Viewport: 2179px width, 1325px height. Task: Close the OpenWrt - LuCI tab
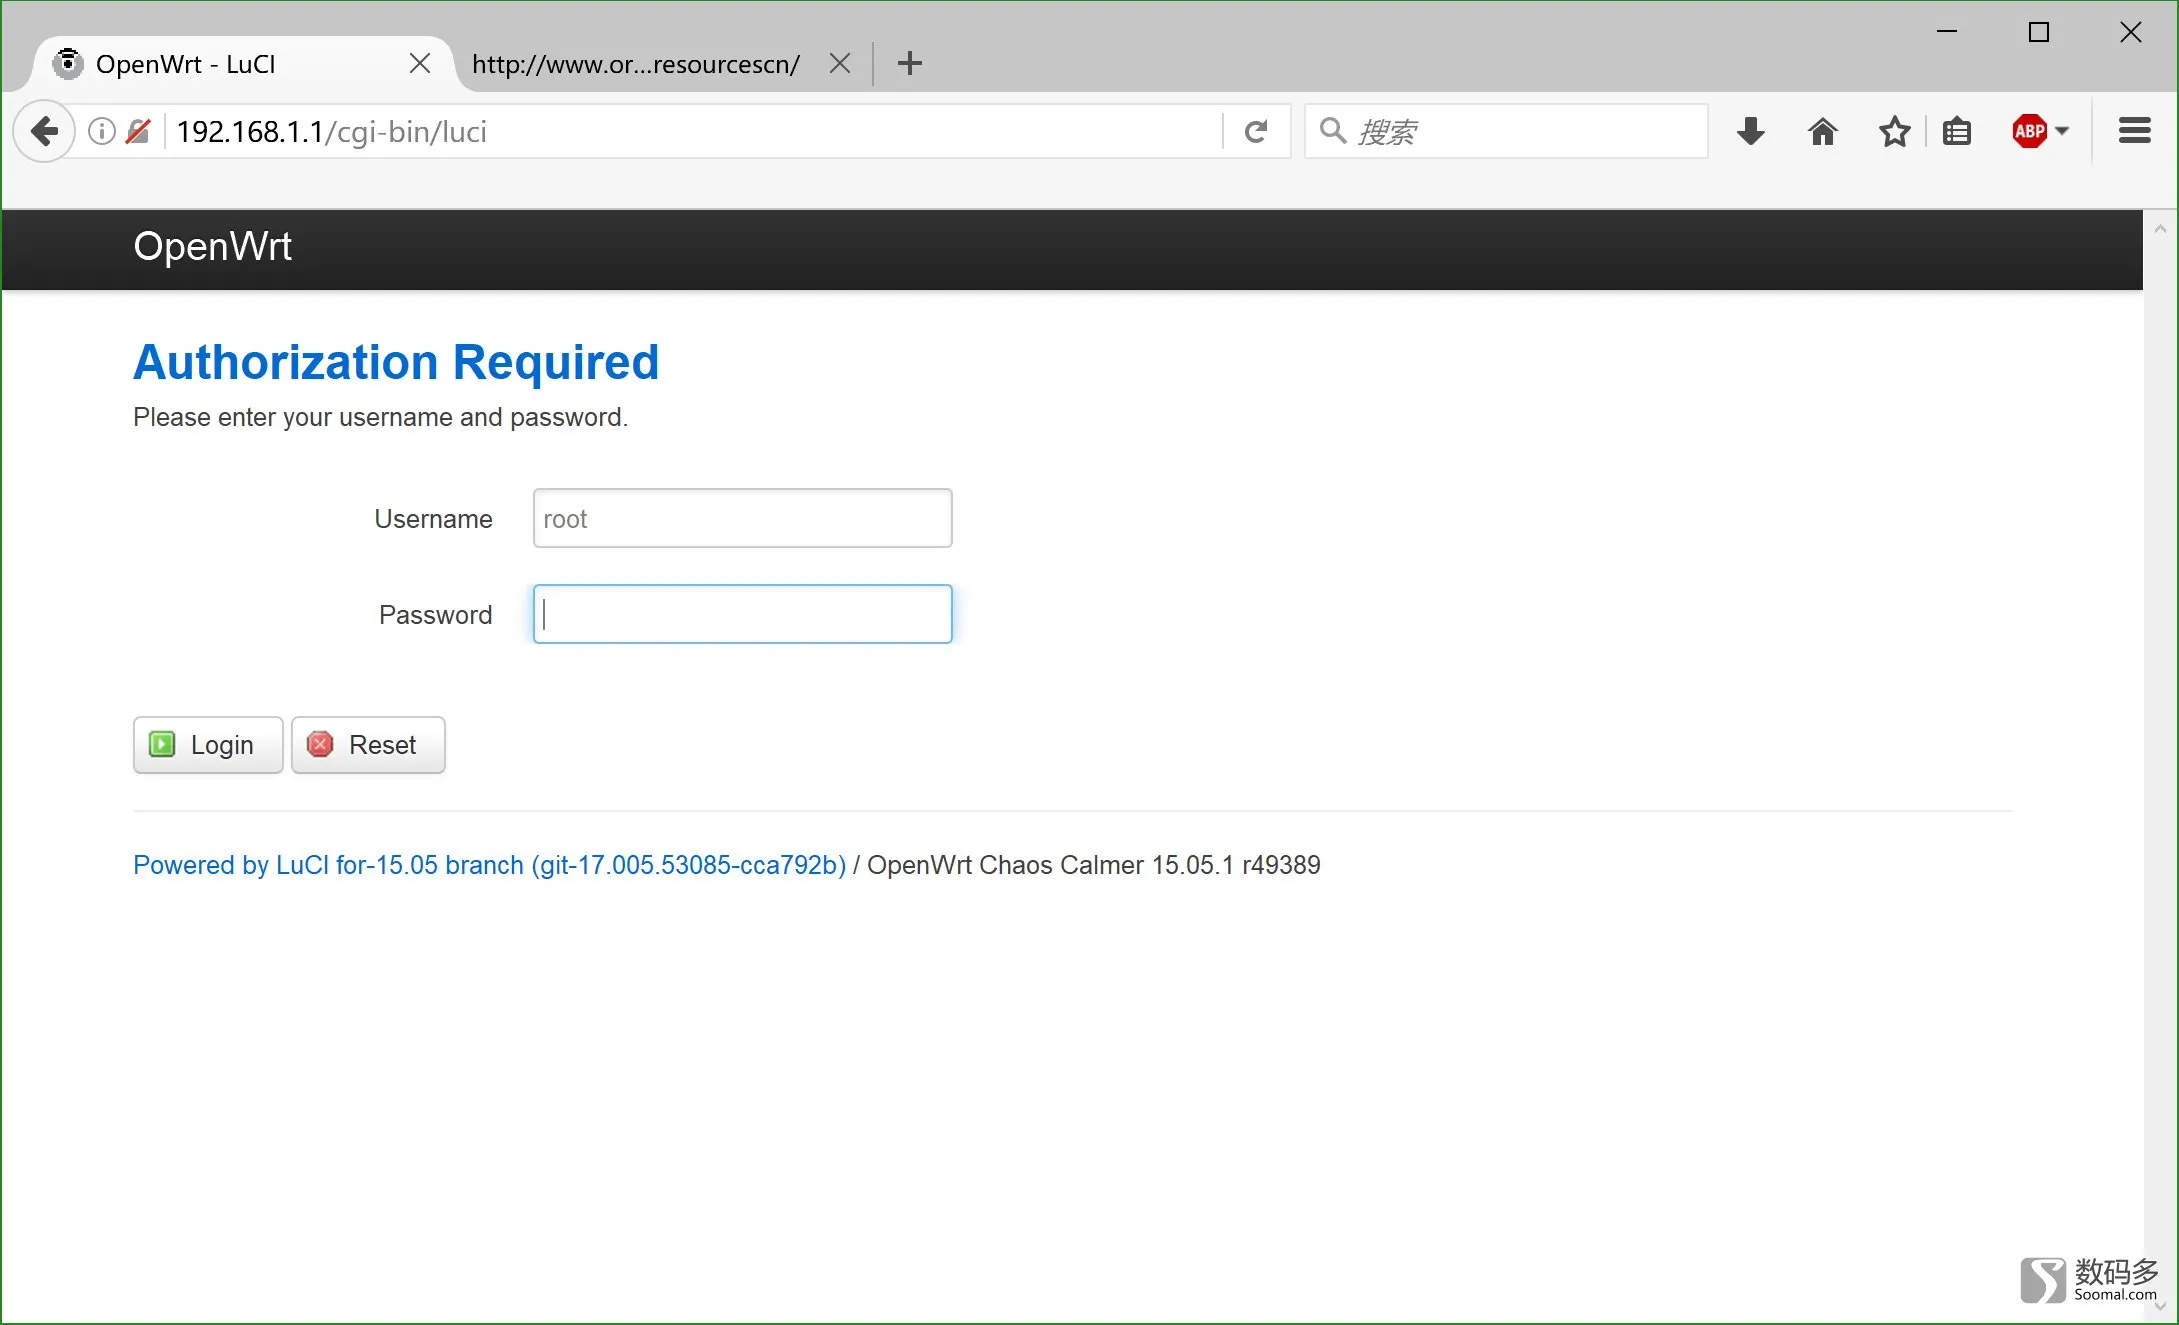pyautogui.click(x=420, y=64)
